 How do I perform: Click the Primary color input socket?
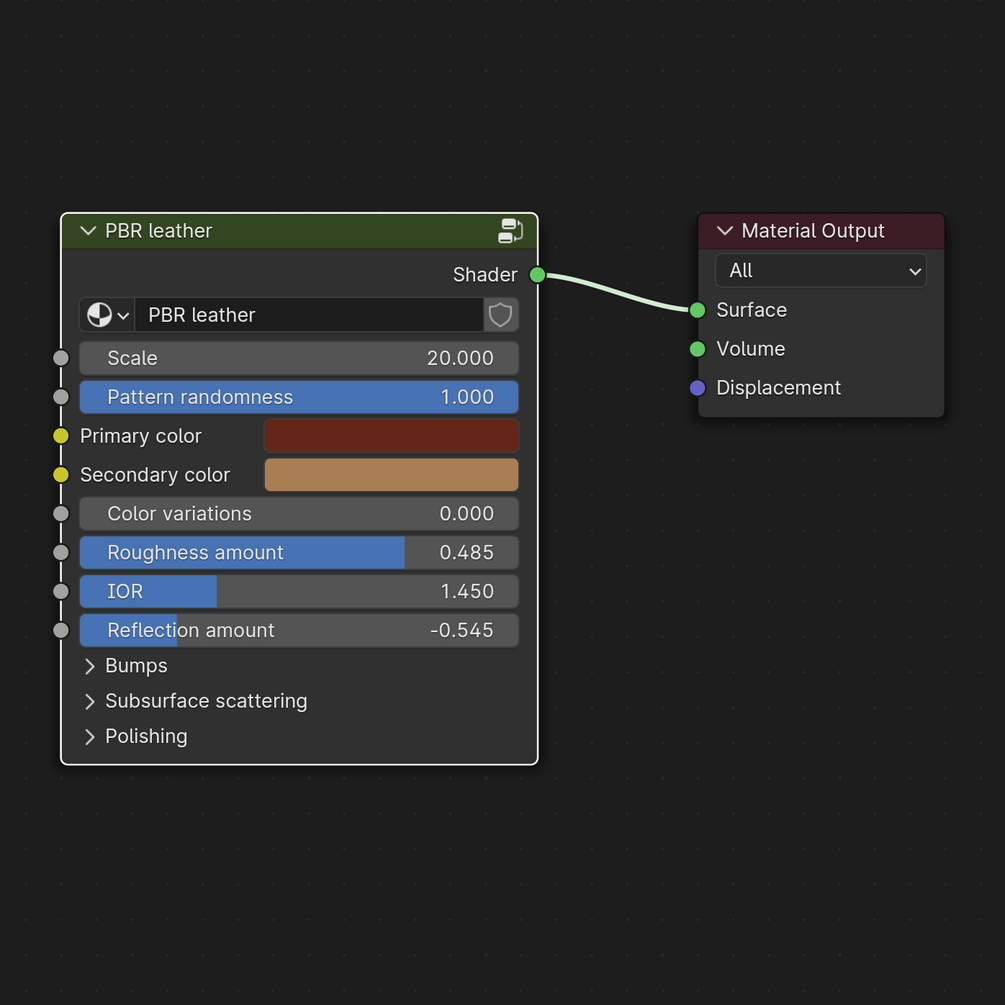coord(61,436)
